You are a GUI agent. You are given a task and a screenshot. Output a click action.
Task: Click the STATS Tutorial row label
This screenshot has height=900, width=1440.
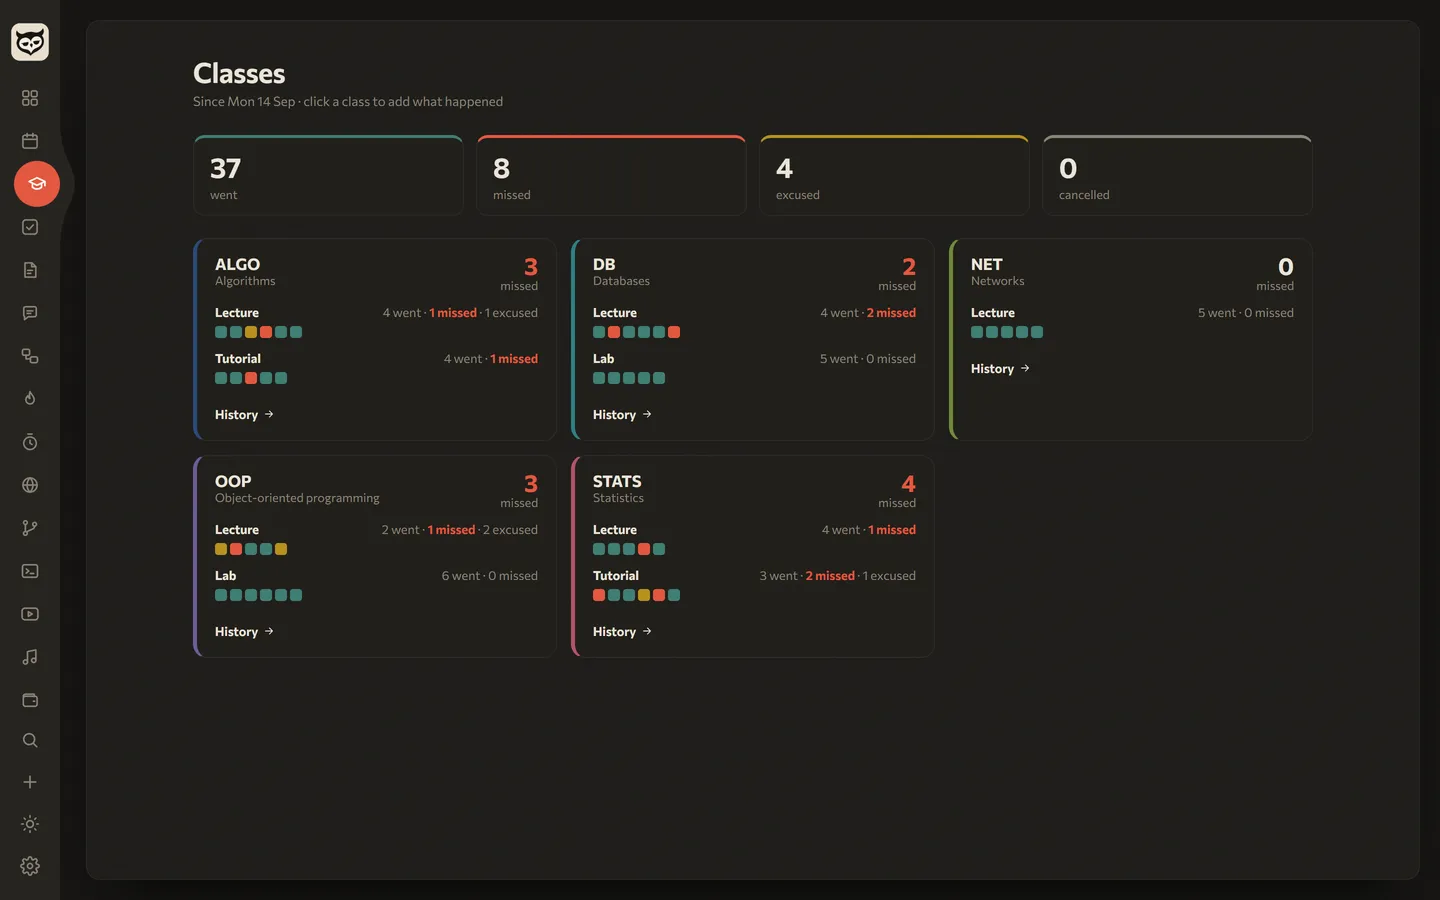616,576
